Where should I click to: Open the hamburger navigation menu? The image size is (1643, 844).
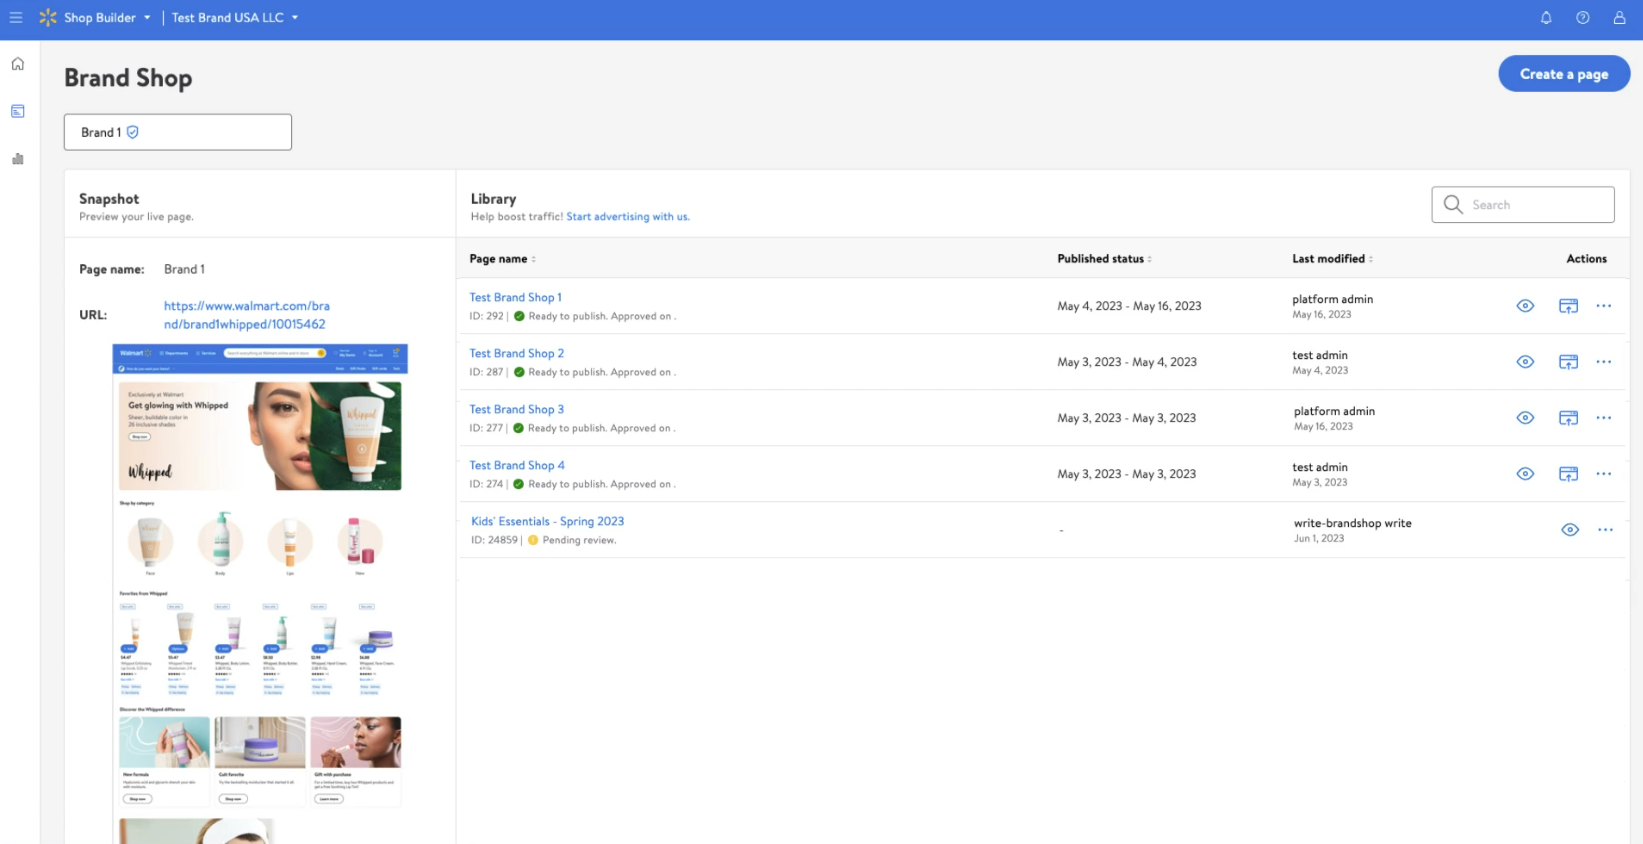(x=16, y=18)
